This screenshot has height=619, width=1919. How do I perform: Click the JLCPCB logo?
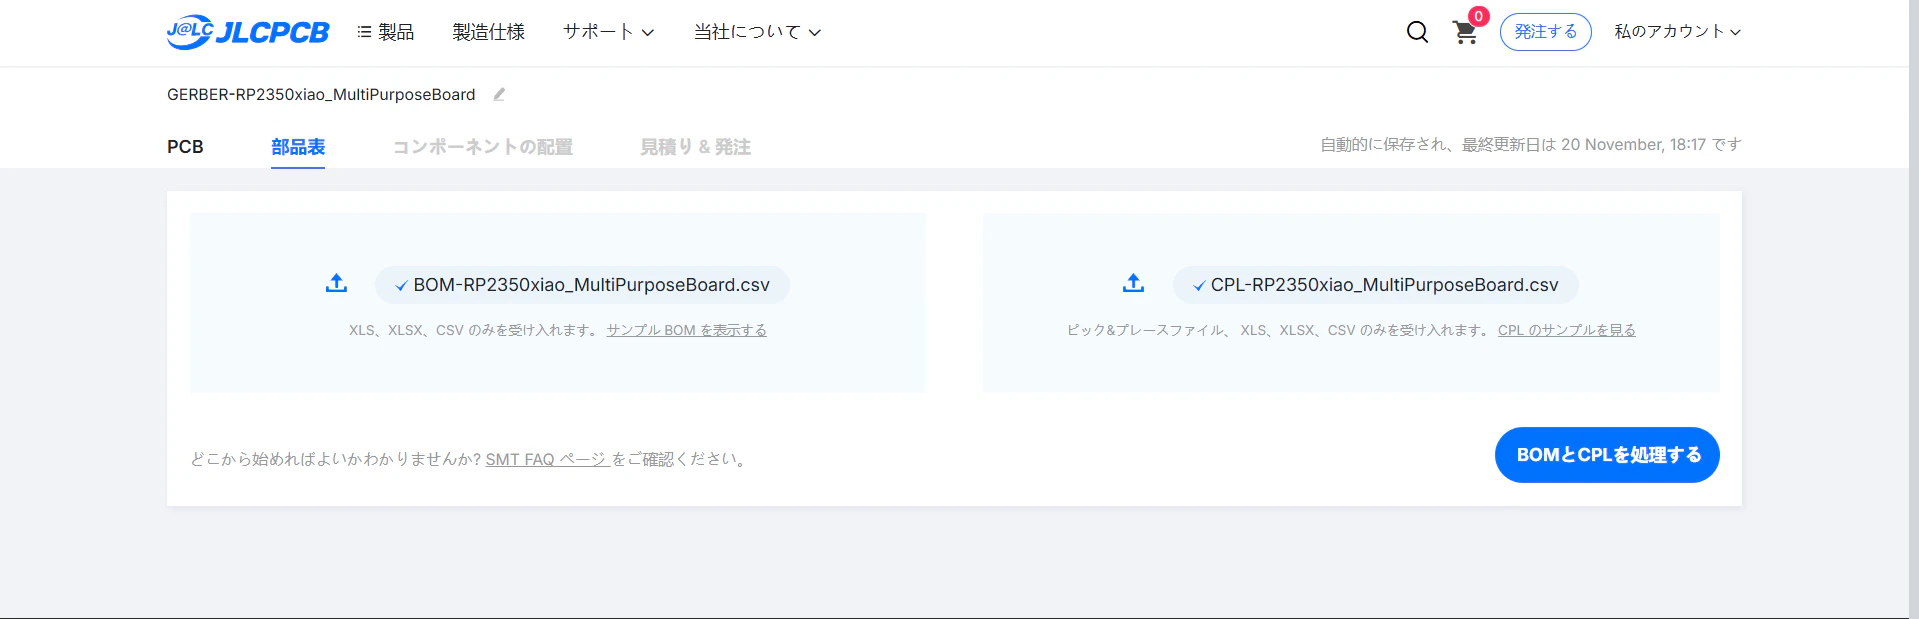tap(248, 32)
